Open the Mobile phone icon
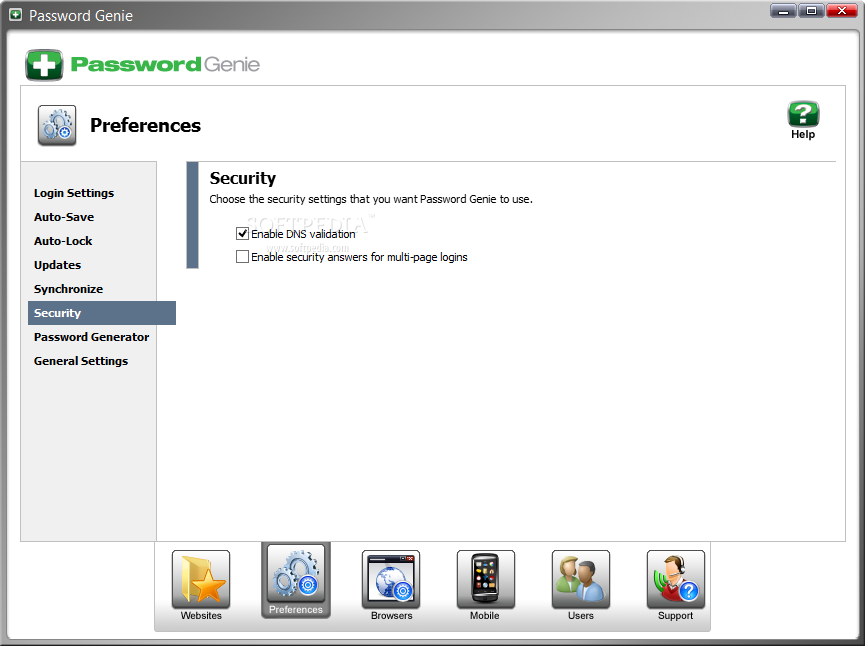This screenshot has height=646, width=865. [x=485, y=579]
